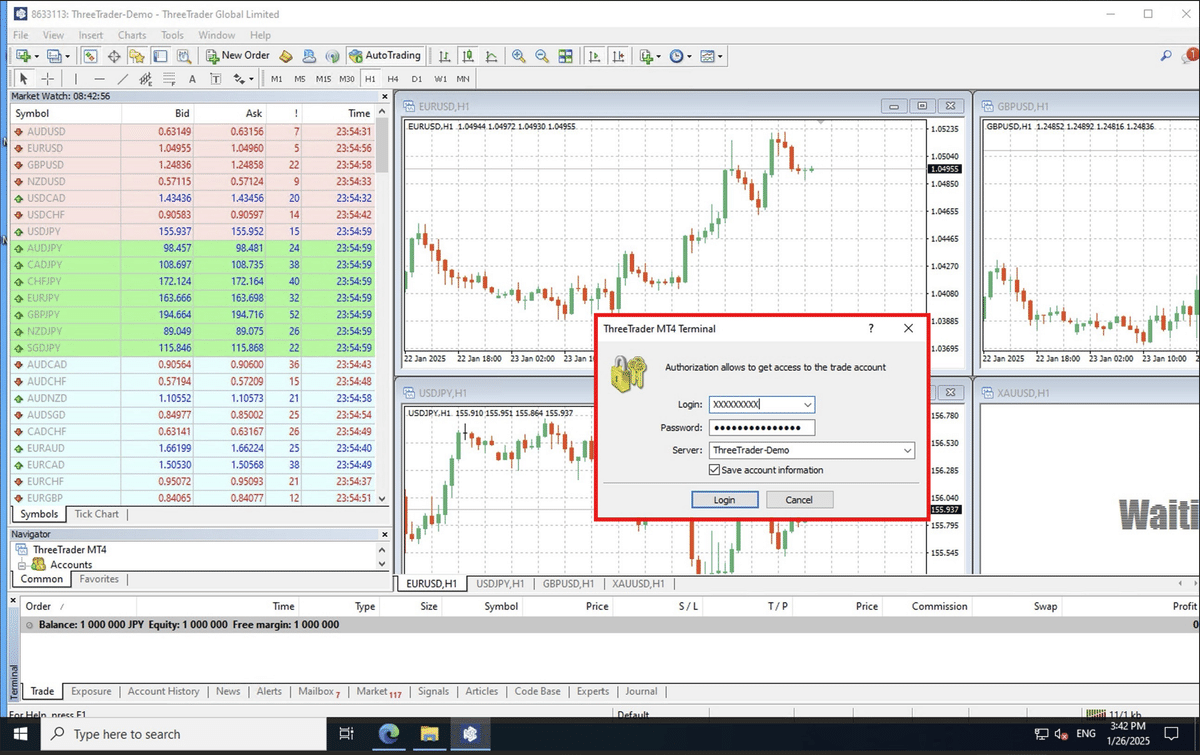The width and height of the screenshot is (1200, 755).
Task: Switch to the XAUUSD,H1 chart tab
Action: pyautogui.click(x=638, y=583)
